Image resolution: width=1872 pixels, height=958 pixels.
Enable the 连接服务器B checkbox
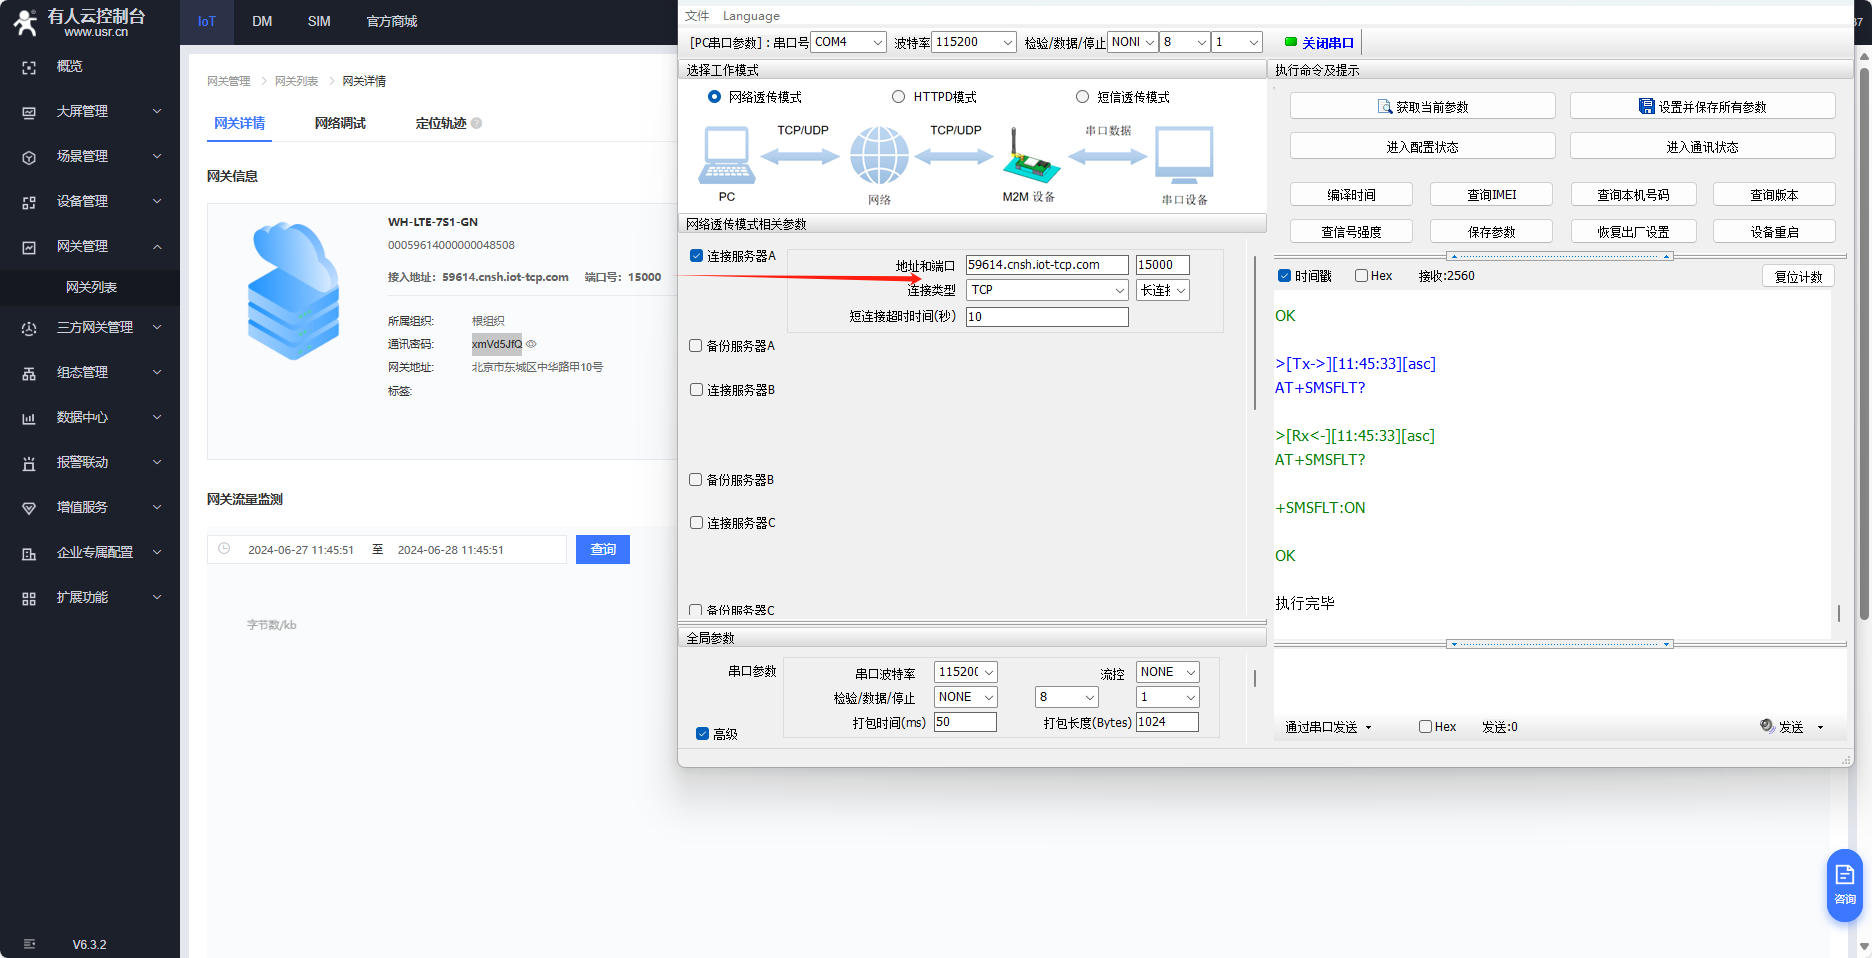click(696, 390)
